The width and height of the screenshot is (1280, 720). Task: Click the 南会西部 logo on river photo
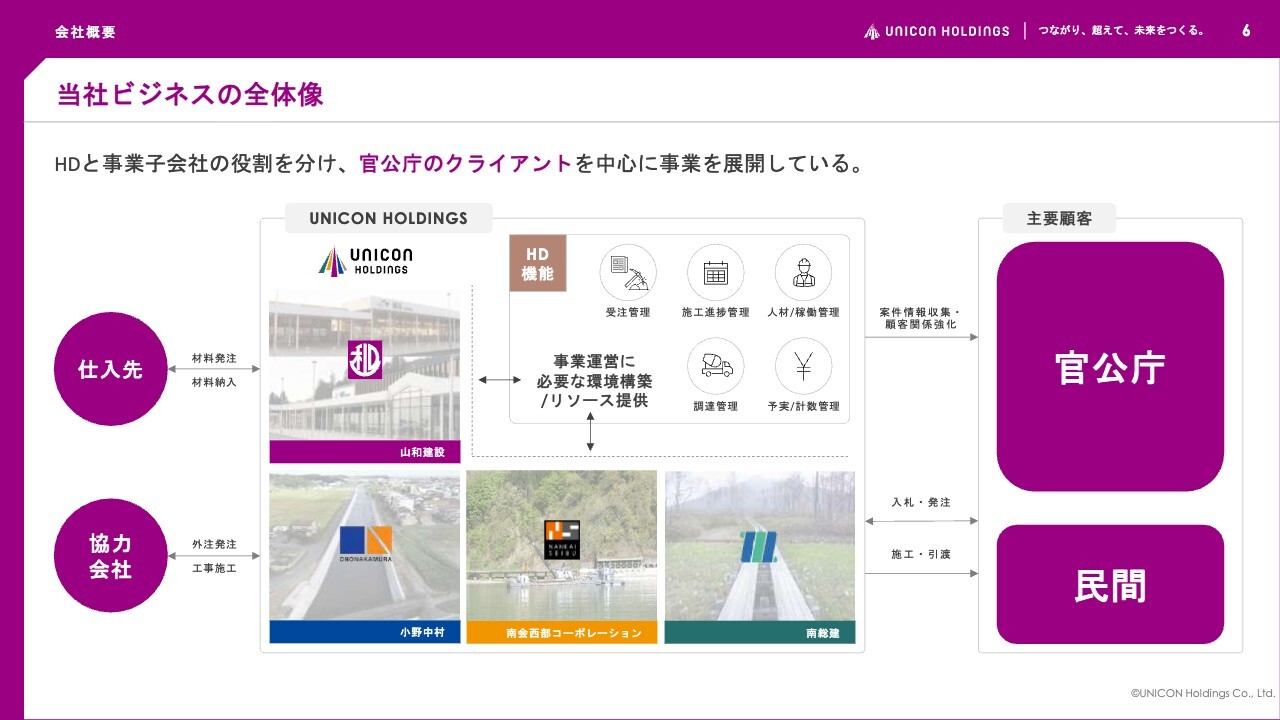coord(561,540)
